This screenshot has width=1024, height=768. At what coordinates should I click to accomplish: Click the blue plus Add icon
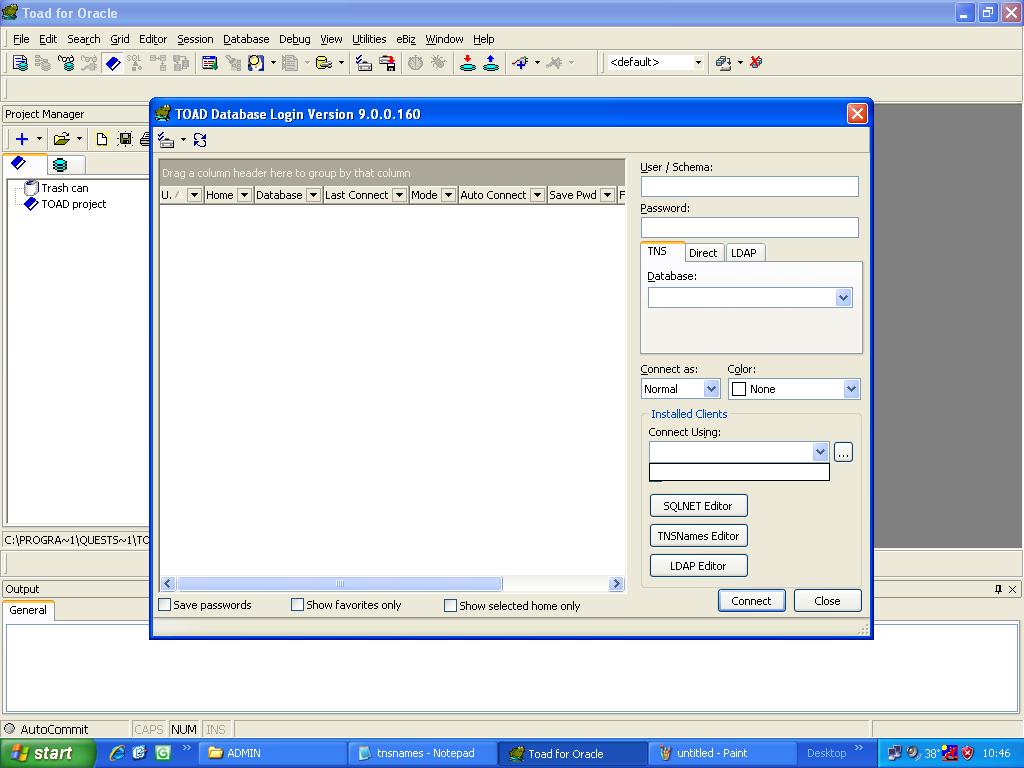coord(22,139)
